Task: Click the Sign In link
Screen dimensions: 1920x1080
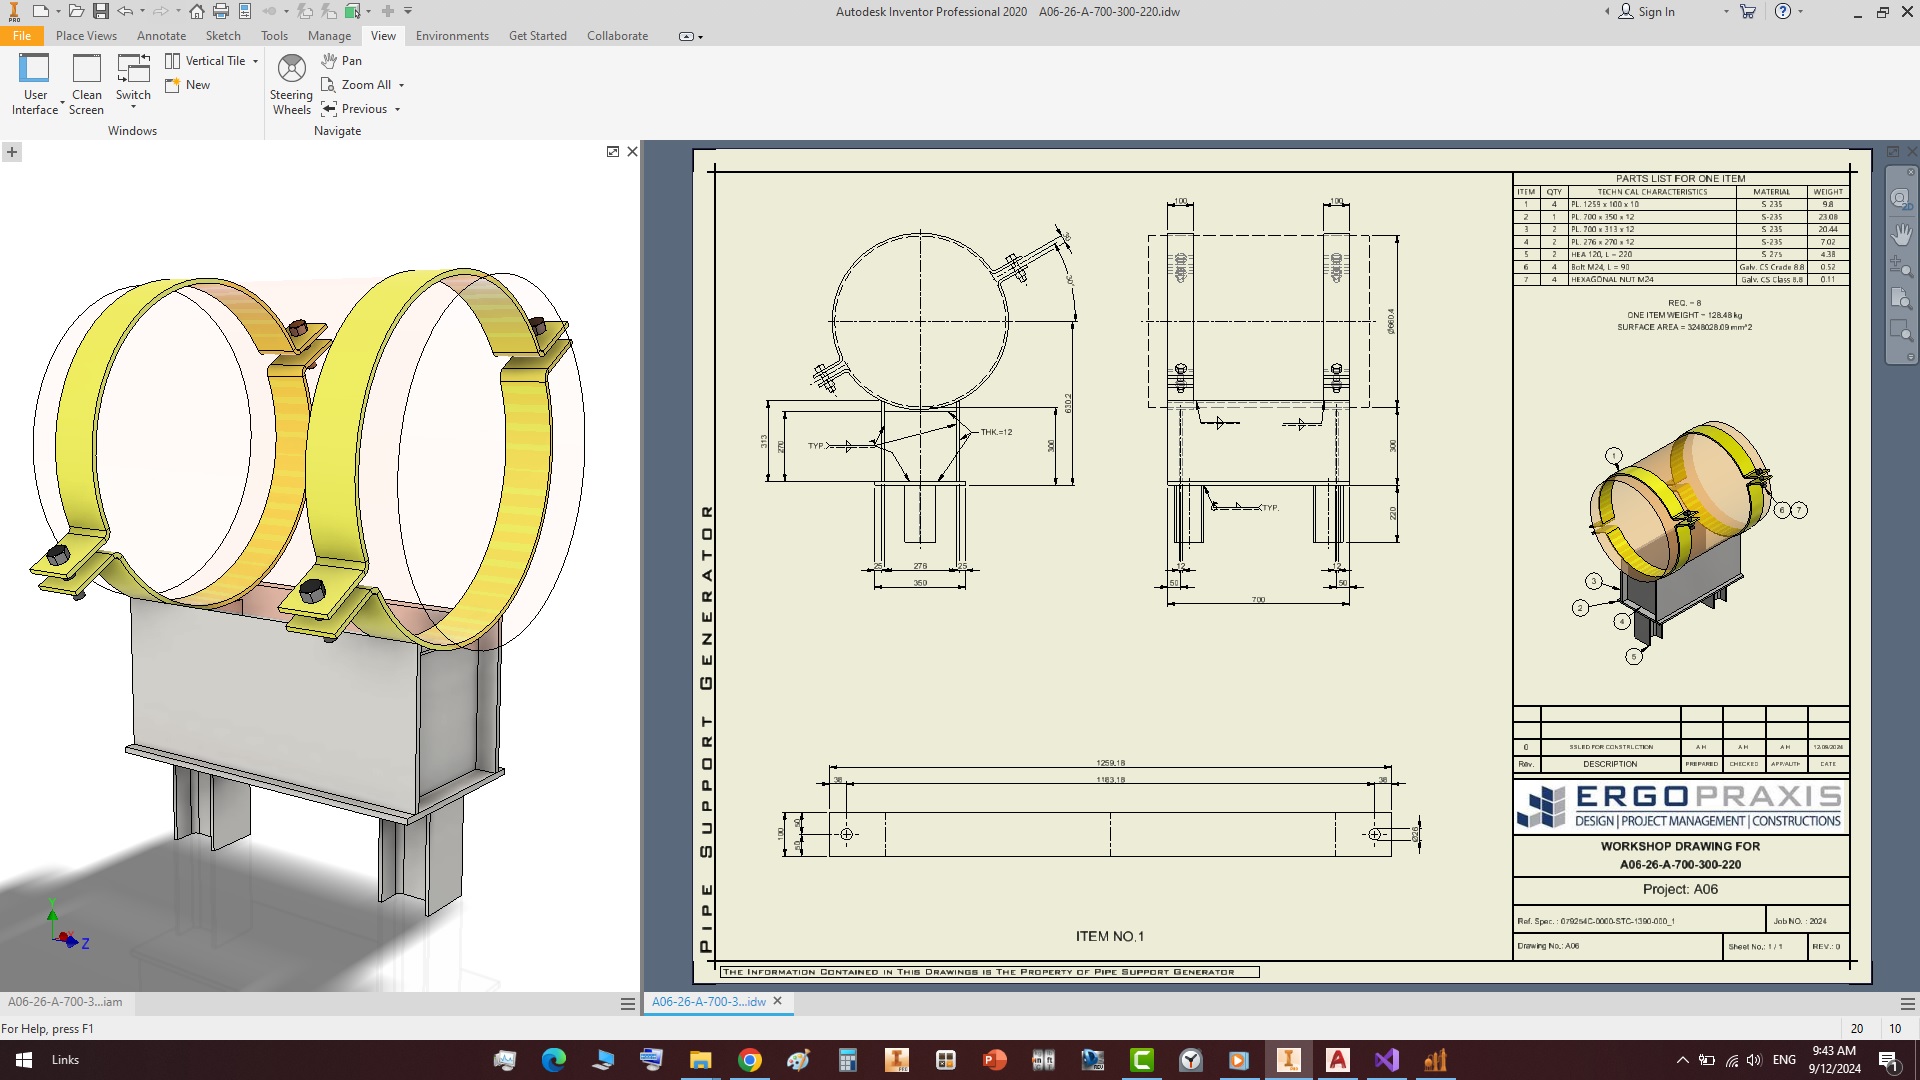Action: click(1655, 12)
